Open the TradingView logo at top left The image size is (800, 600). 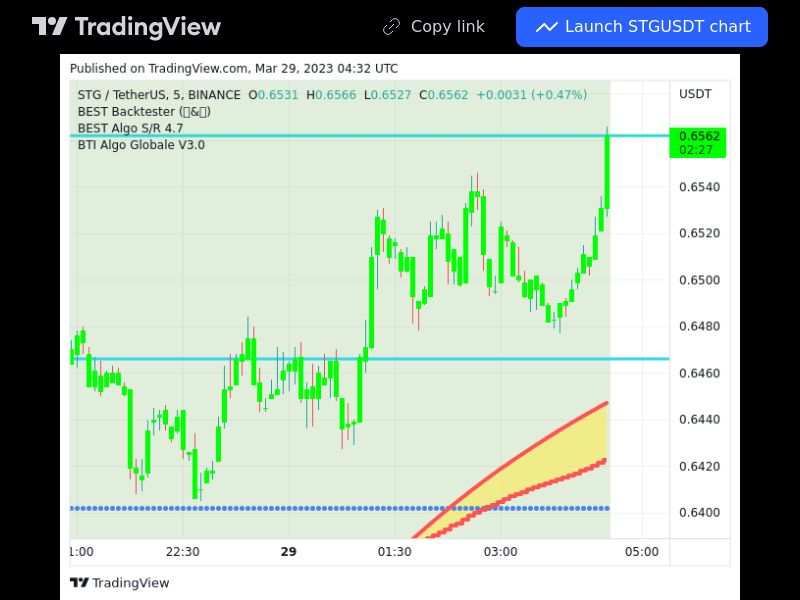pyautogui.click(x=126, y=27)
